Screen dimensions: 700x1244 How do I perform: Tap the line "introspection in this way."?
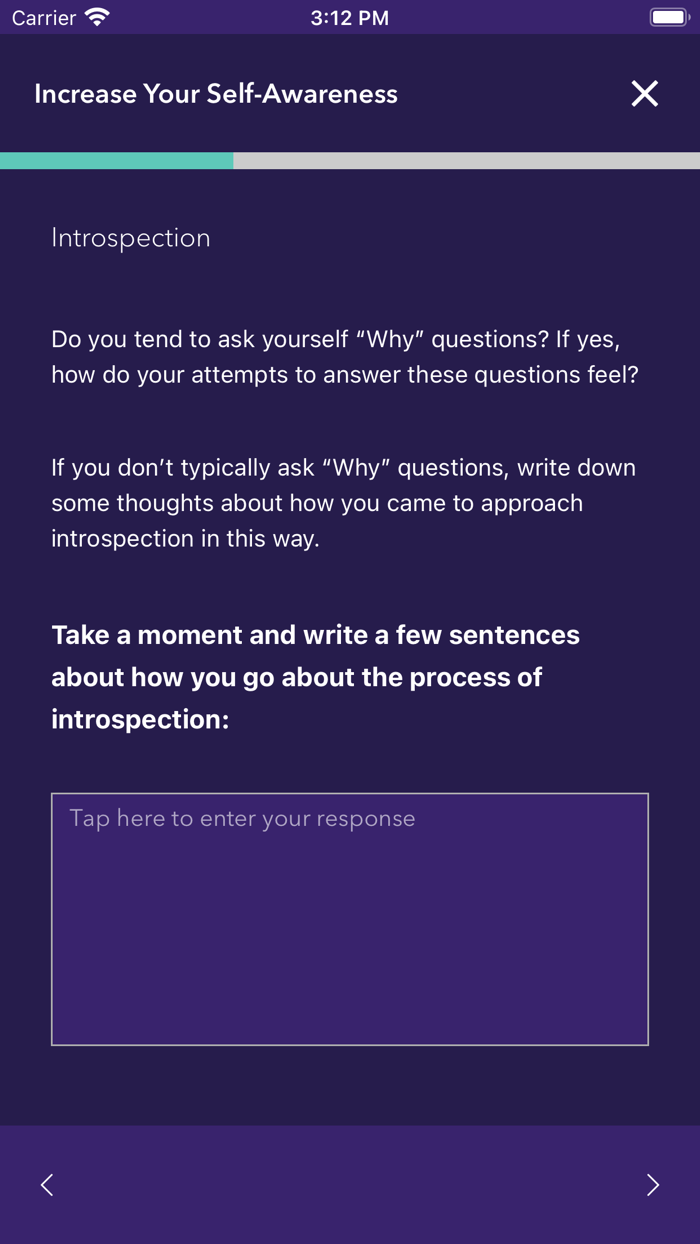pos(185,538)
